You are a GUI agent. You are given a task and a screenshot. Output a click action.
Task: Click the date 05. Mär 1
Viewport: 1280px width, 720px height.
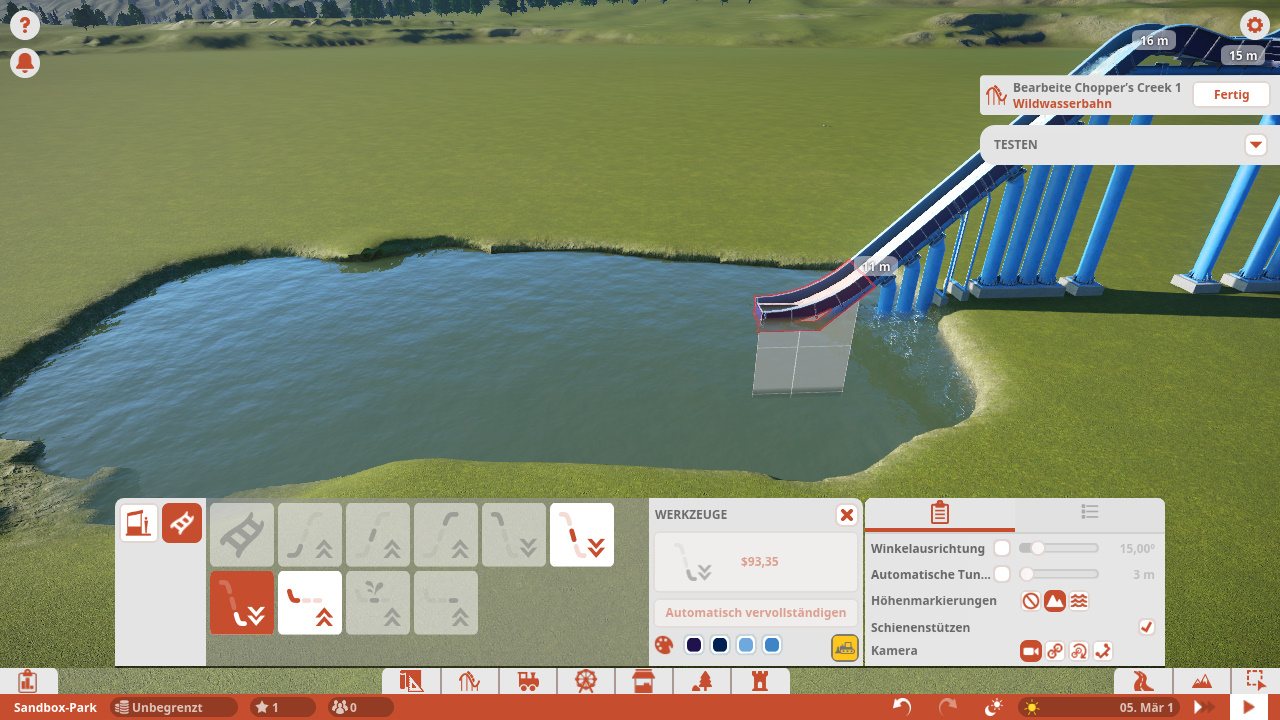1146,707
